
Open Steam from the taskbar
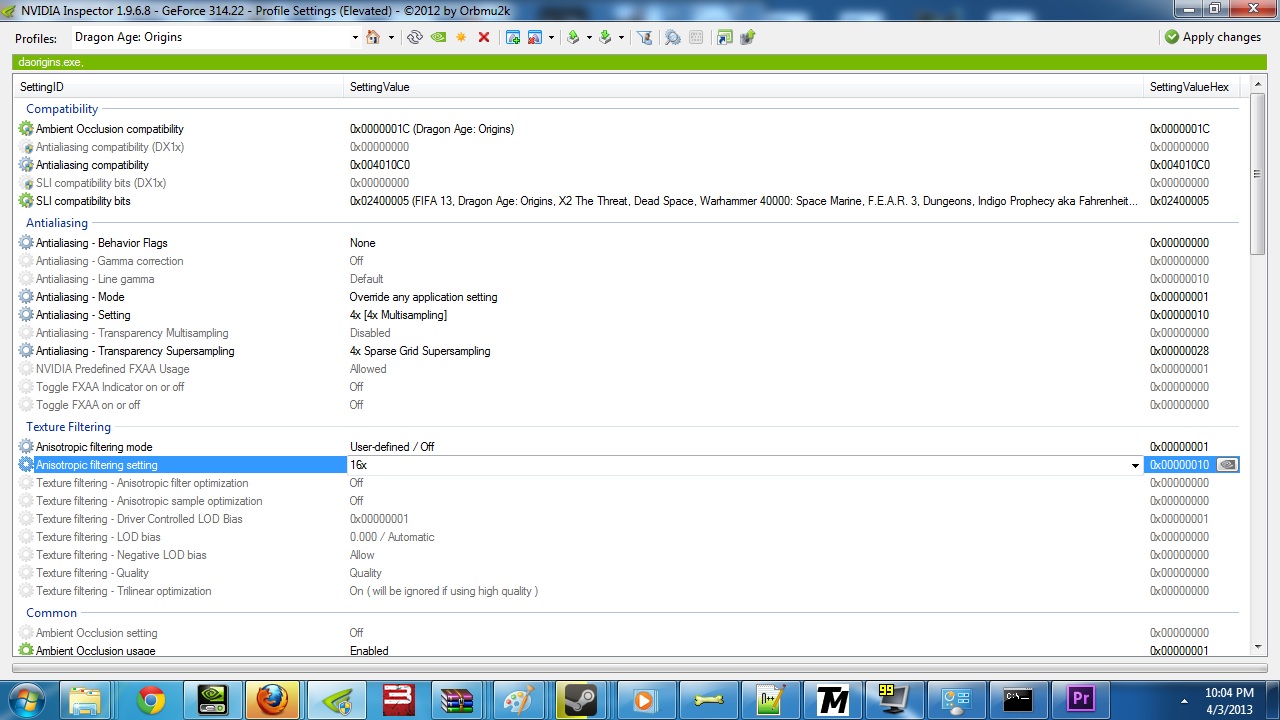tap(579, 700)
